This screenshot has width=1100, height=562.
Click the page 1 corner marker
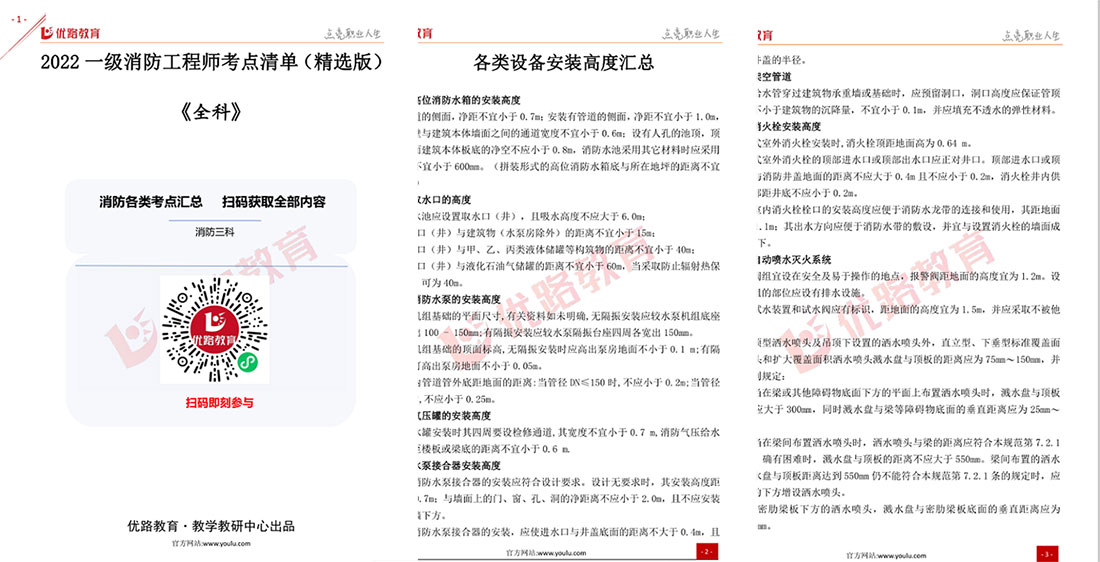21,18
